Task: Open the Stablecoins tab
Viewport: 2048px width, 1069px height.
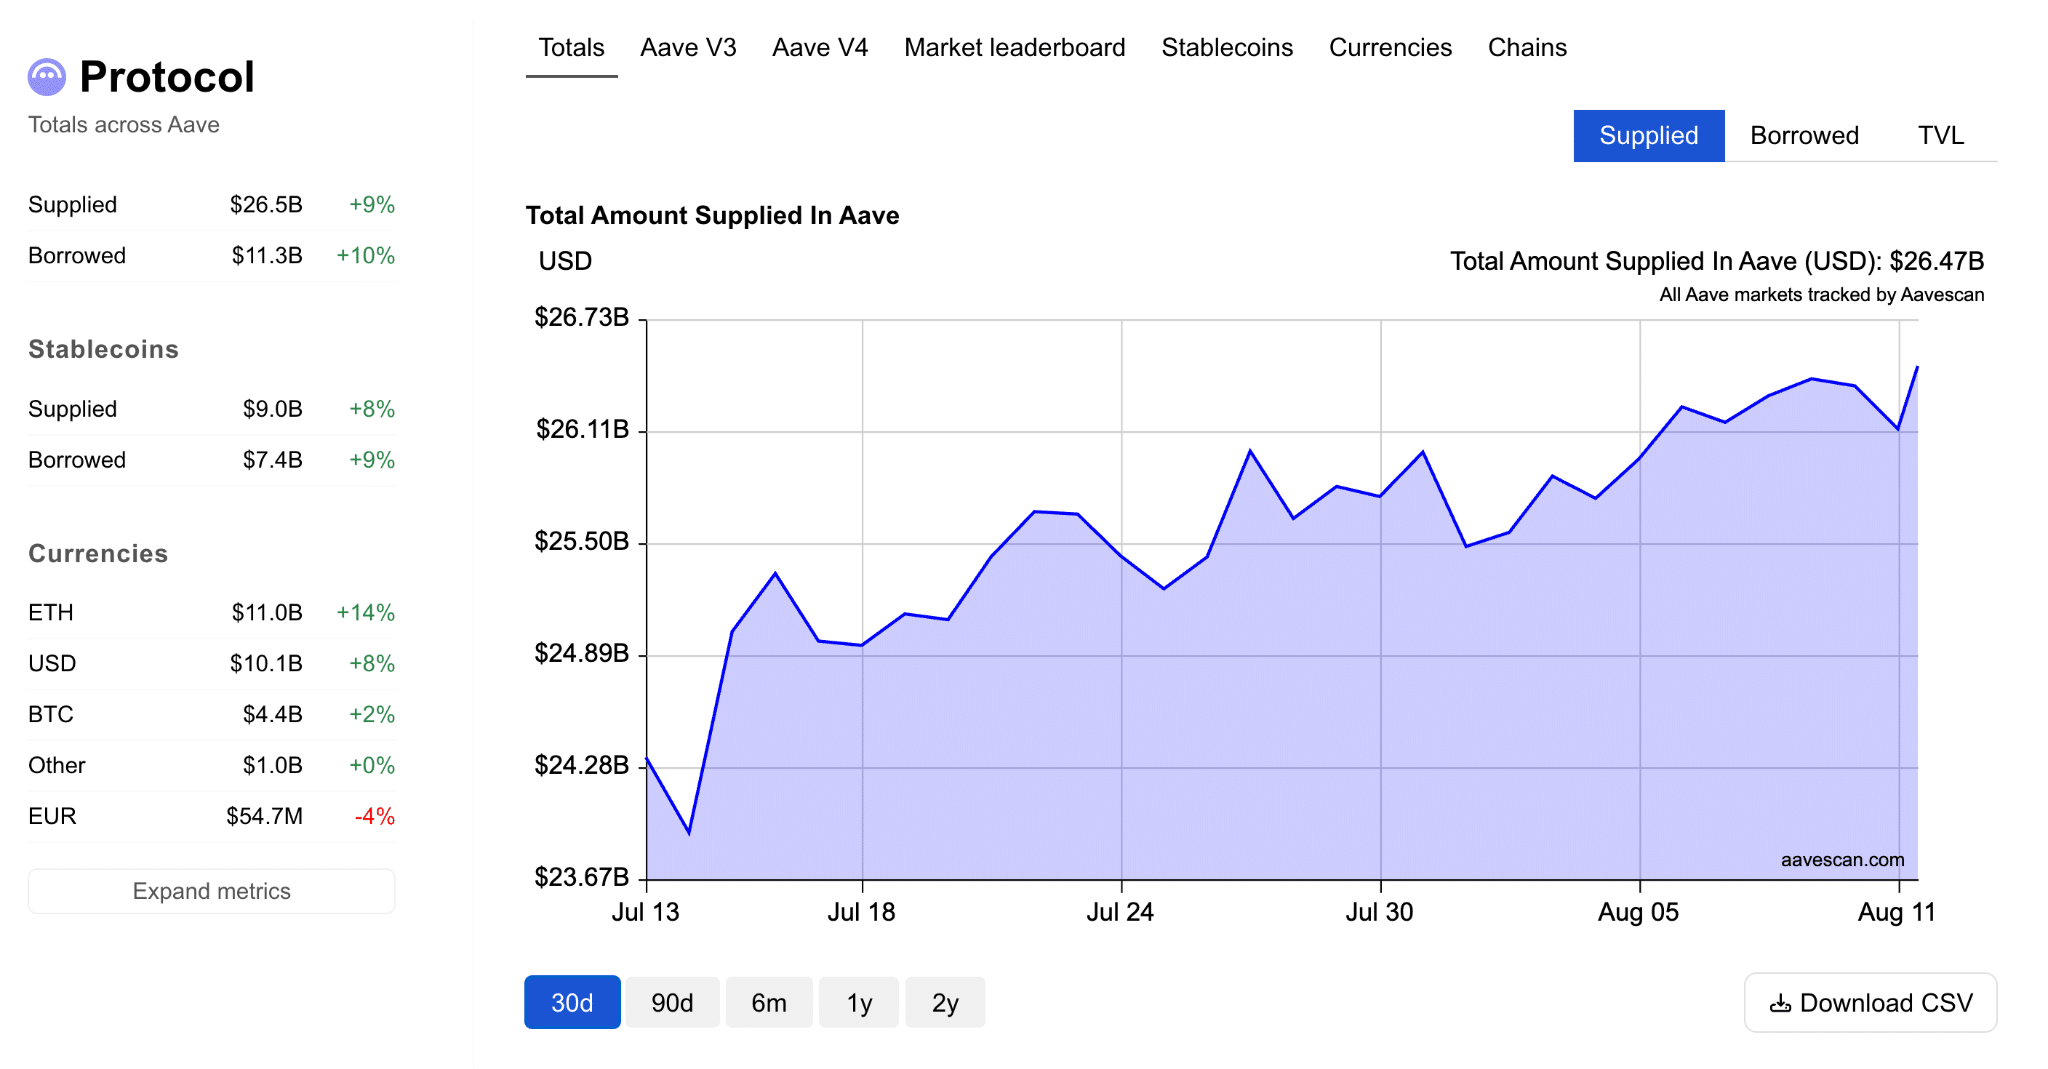Action: 1227,48
